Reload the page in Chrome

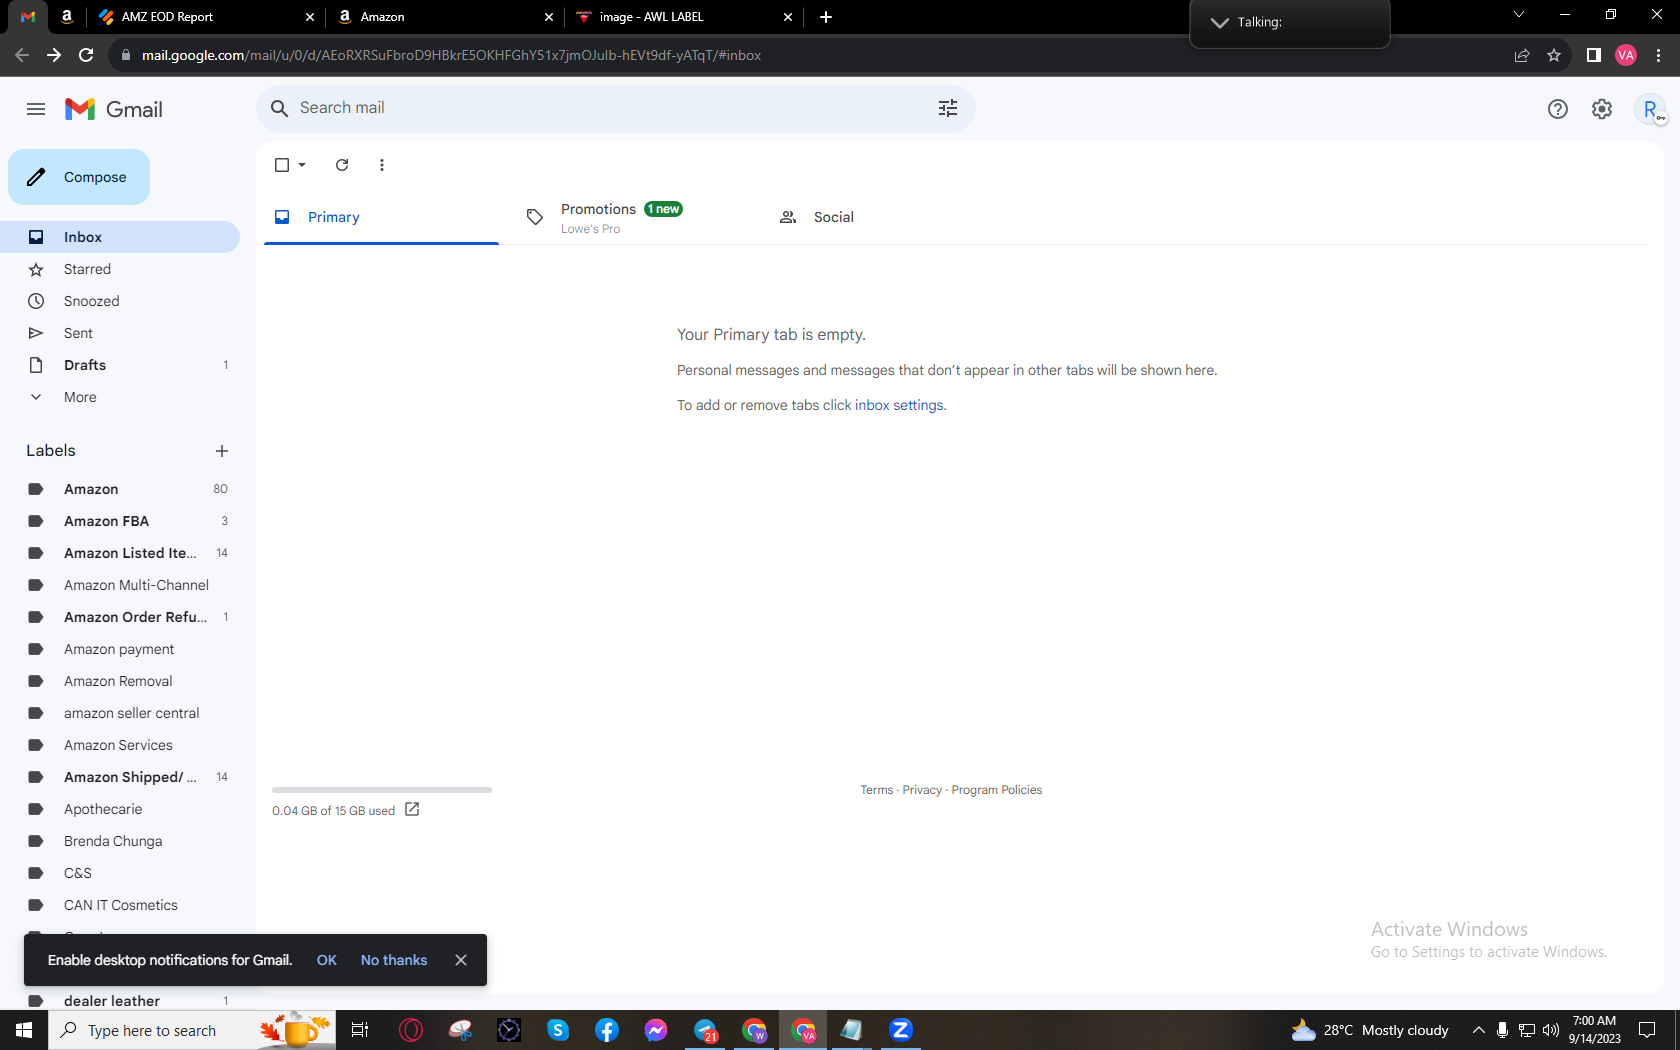[86, 55]
